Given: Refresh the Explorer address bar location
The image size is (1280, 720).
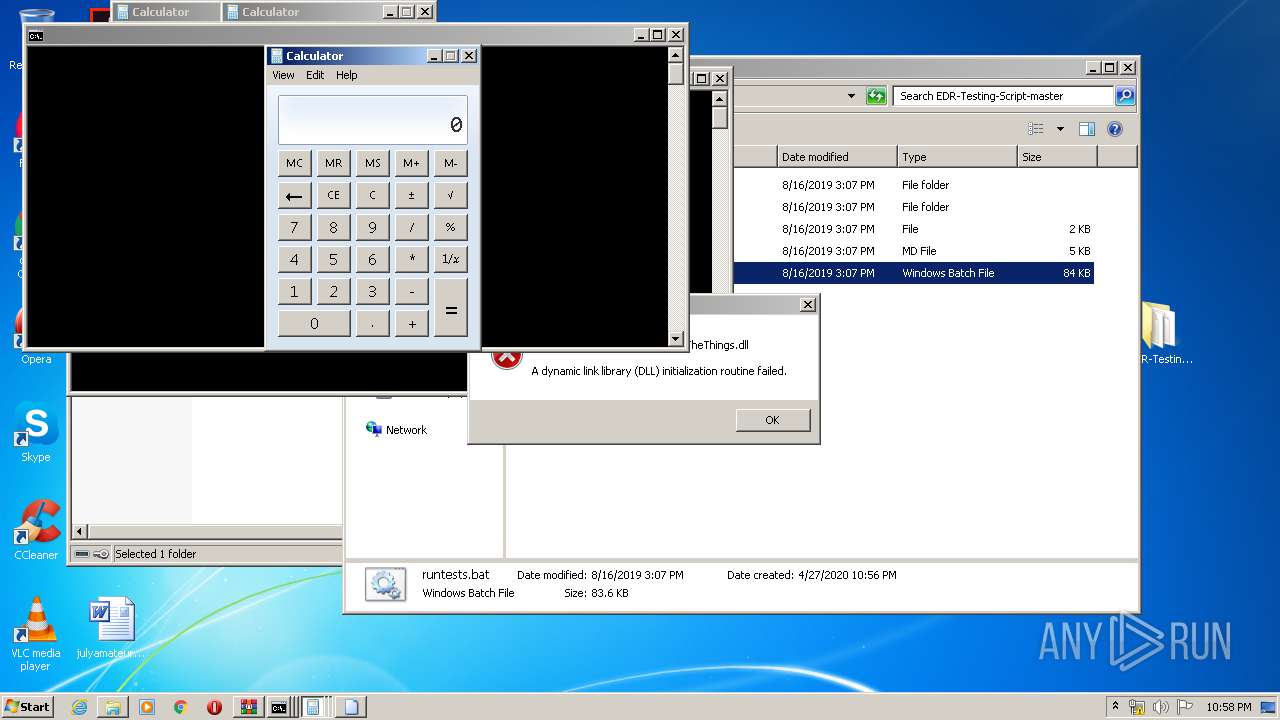Looking at the screenshot, I should (x=876, y=96).
